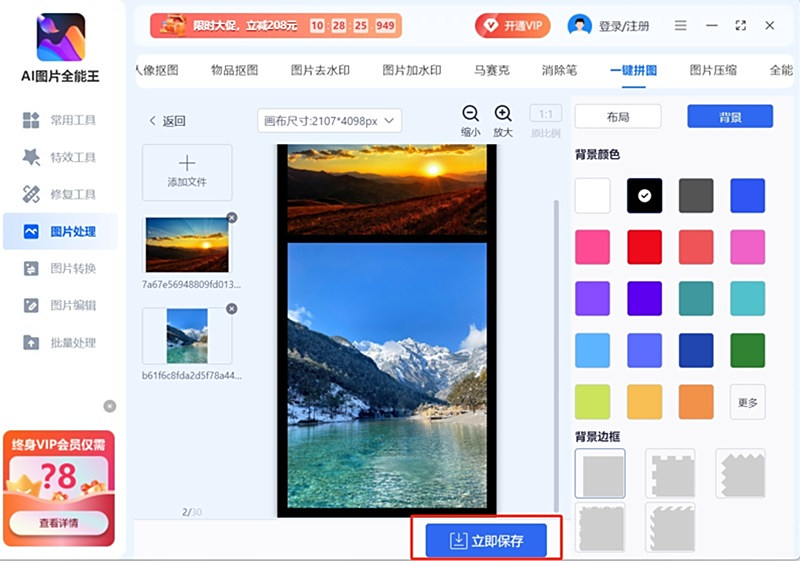Pick the dark green background swatch

(x=747, y=350)
